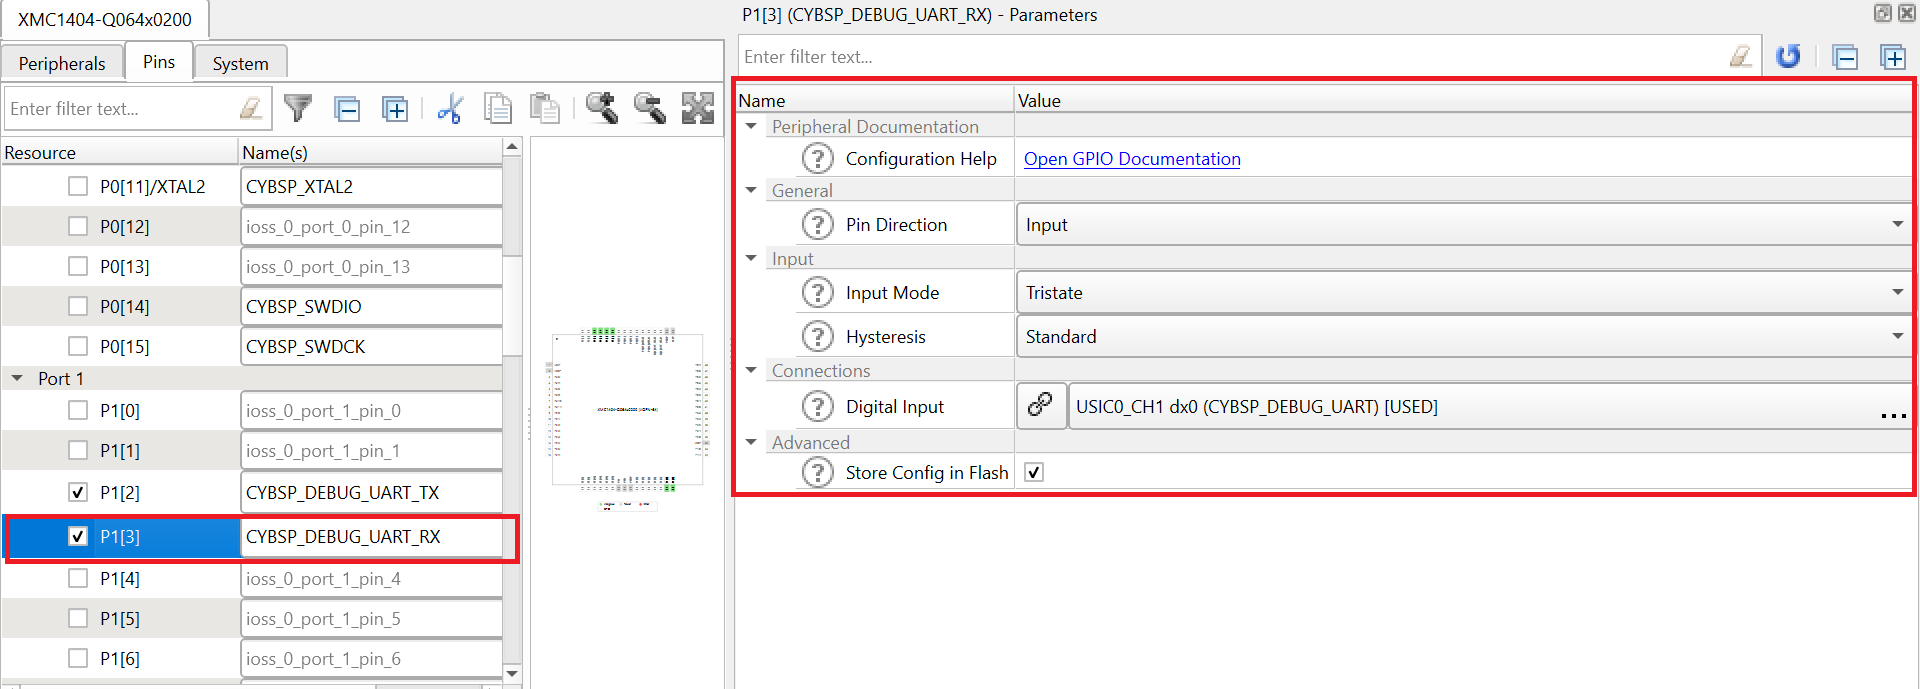Collapse the Input section
This screenshot has width=1920, height=689.
point(751,258)
